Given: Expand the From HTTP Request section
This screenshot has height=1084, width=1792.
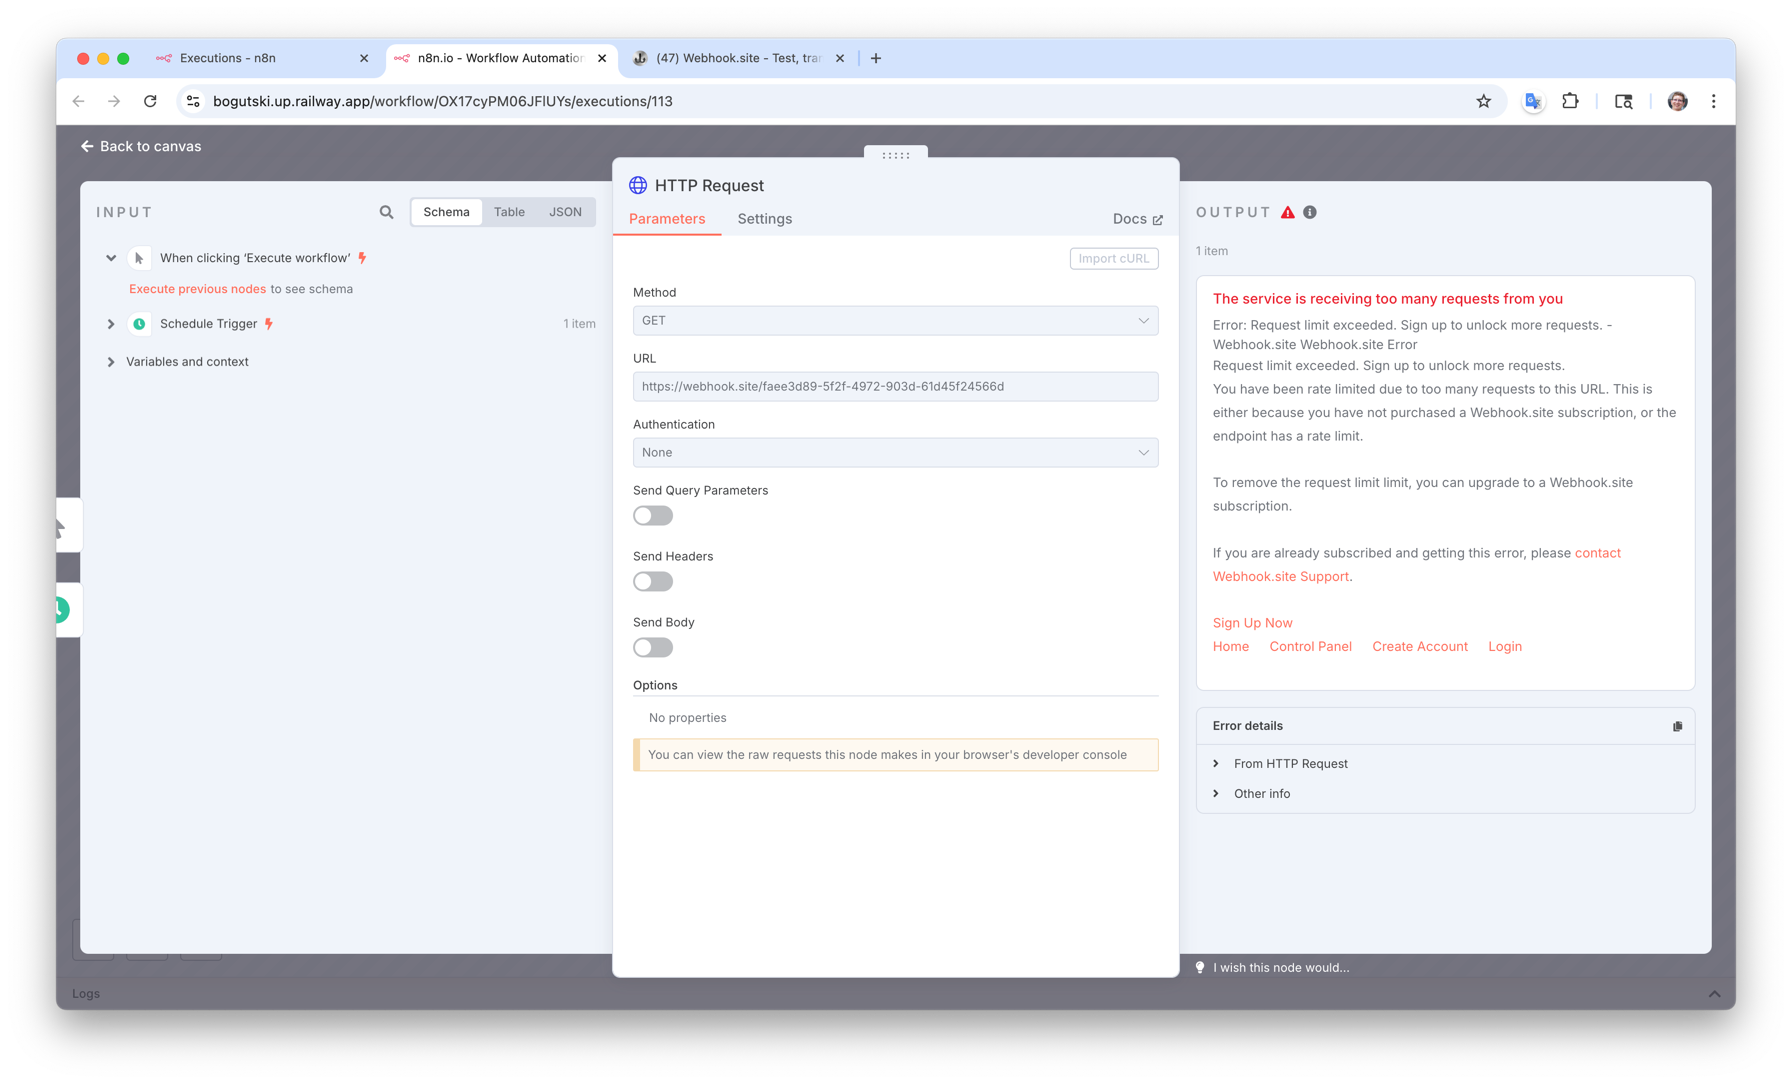Looking at the screenshot, I should [1290, 764].
